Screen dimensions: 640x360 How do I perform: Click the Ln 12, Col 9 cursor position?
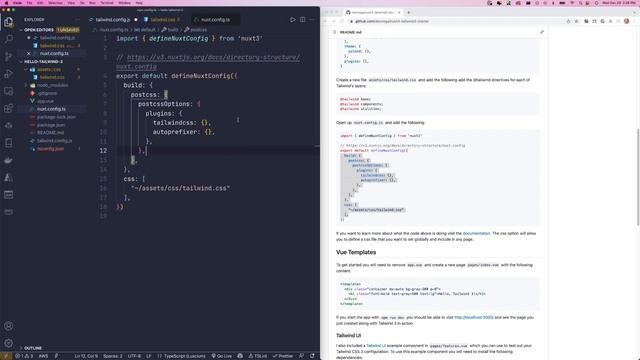pos(86,356)
